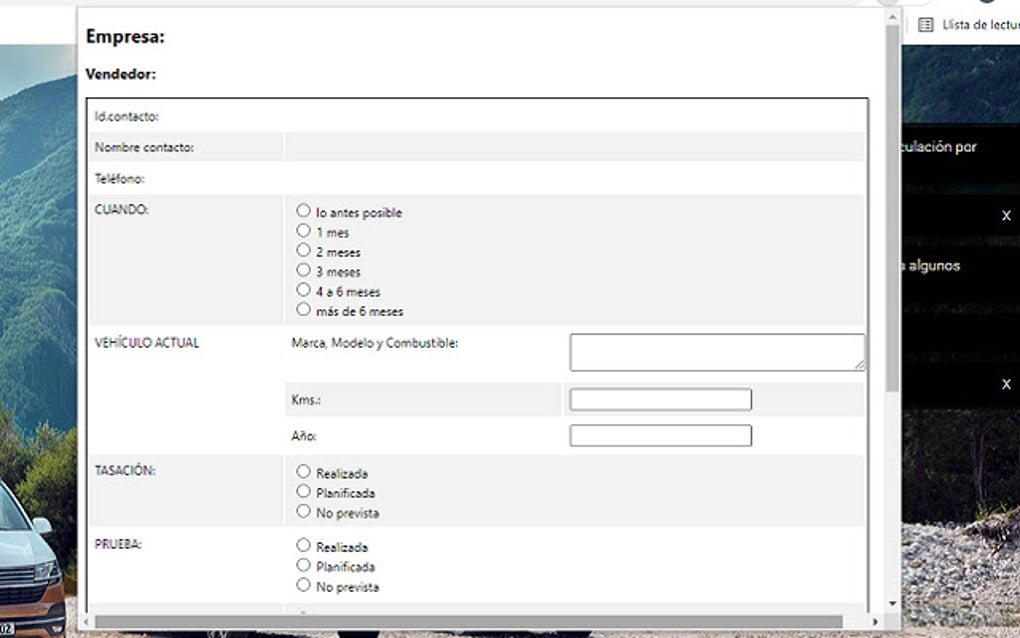Image resolution: width=1020 pixels, height=638 pixels.
Task: Click the Marca, Modelo y Combustible text area
Action: [x=715, y=350]
